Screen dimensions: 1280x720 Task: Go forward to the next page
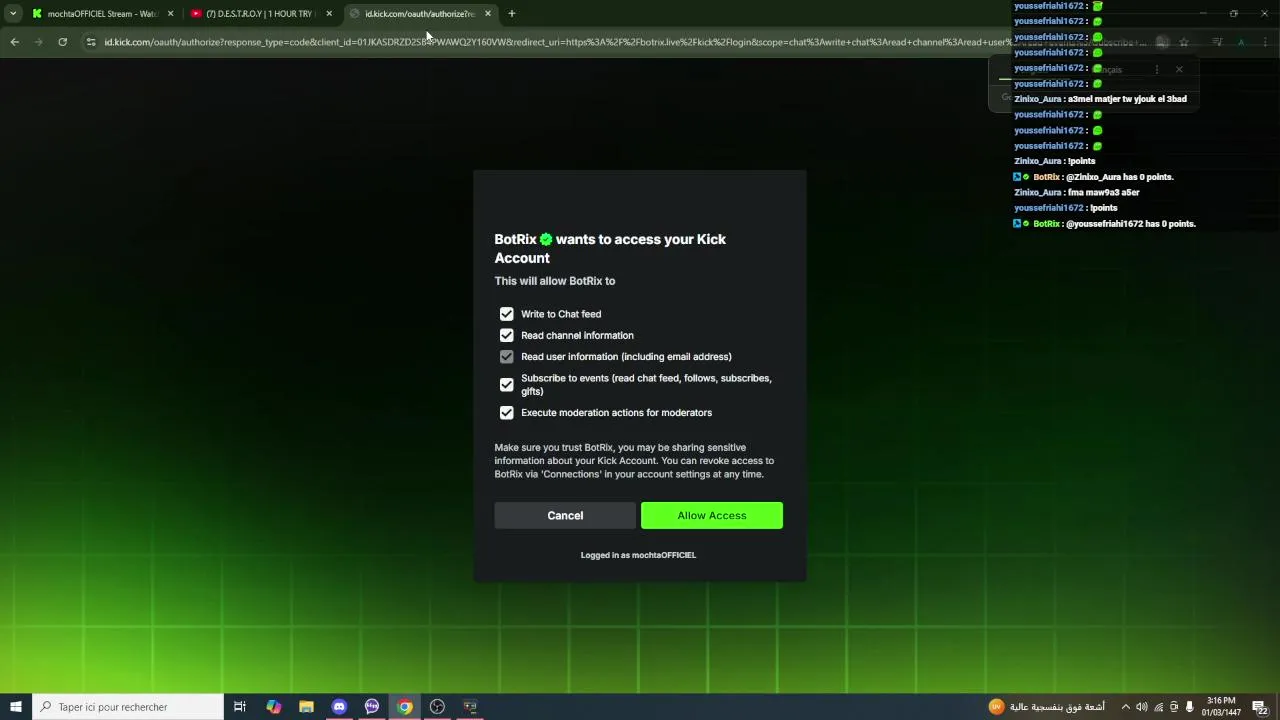[39, 42]
